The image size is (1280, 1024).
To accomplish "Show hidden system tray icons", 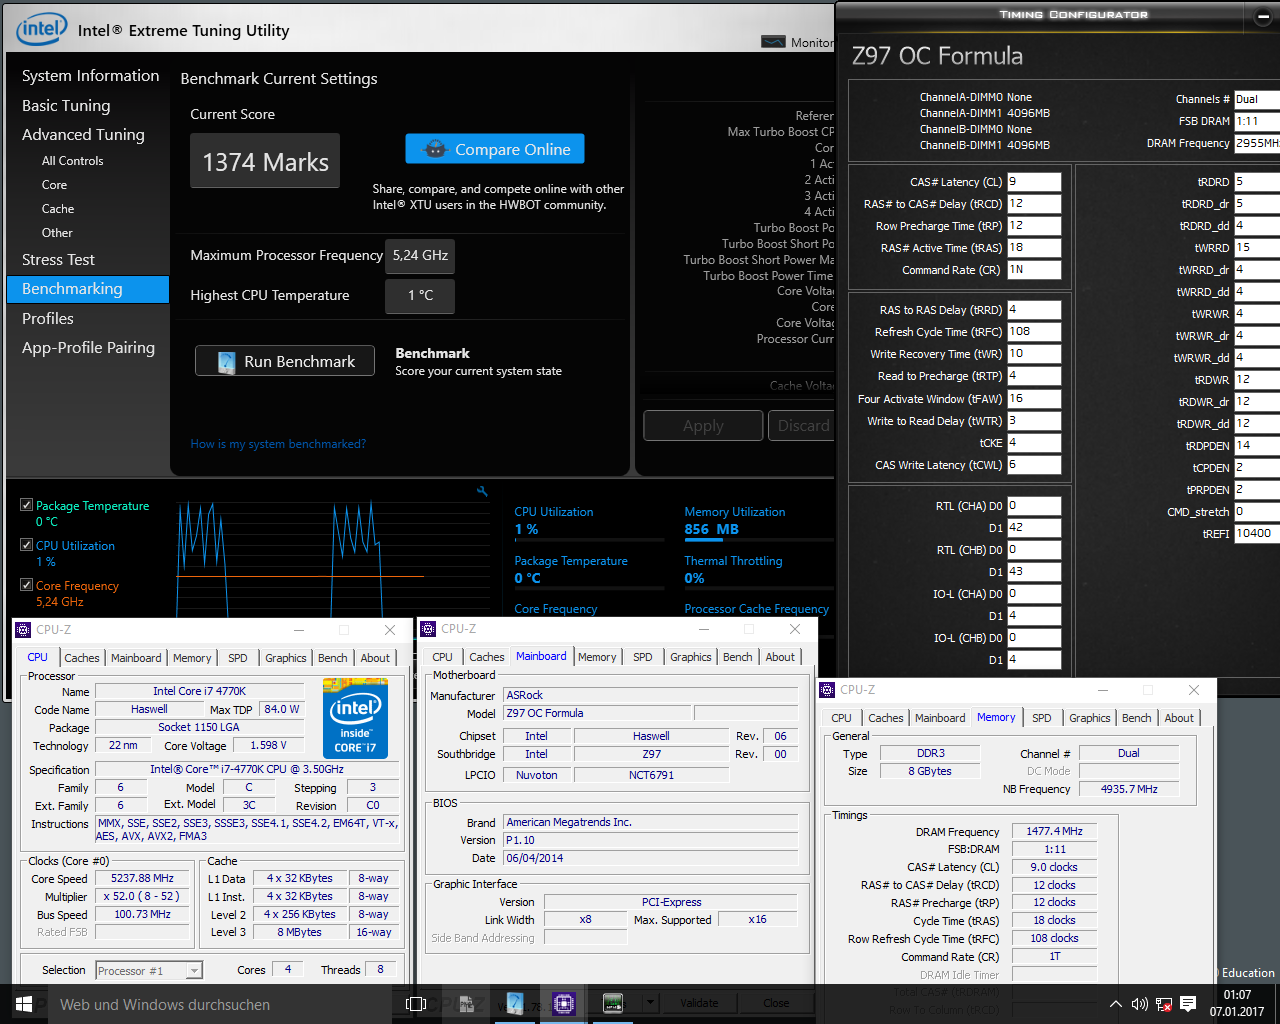I will click(x=1116, y=1004).
